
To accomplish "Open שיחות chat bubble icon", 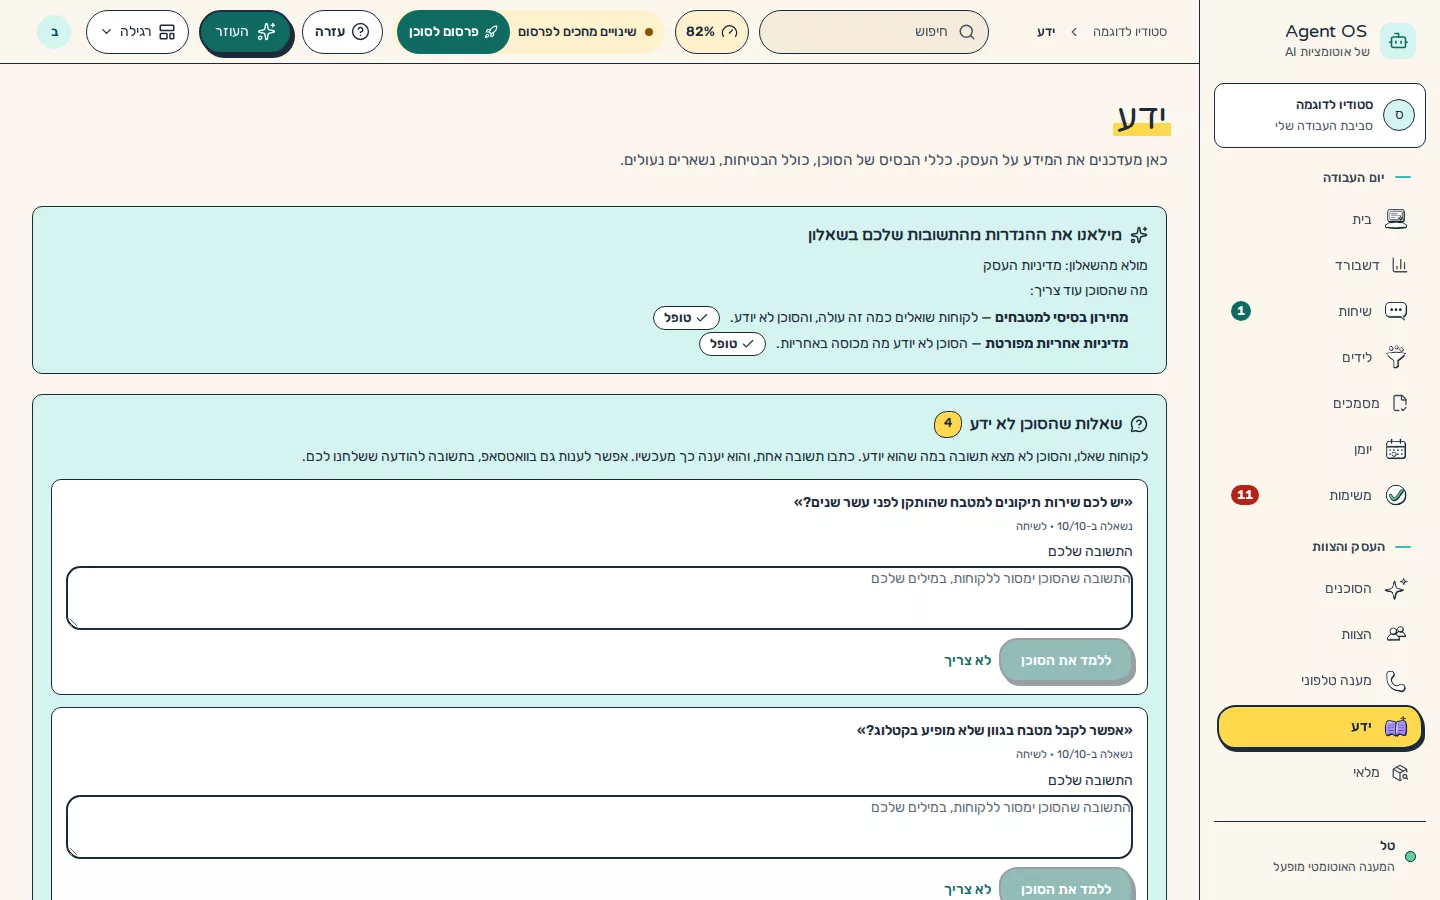I will click(x=1396, y=311).
